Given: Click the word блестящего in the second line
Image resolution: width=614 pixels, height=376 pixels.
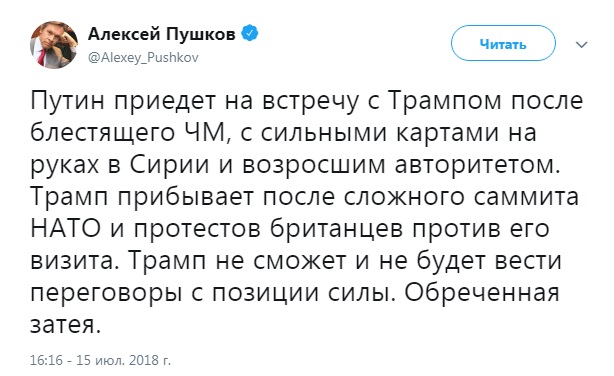Looking at the screenshot, I should [102, 133].
